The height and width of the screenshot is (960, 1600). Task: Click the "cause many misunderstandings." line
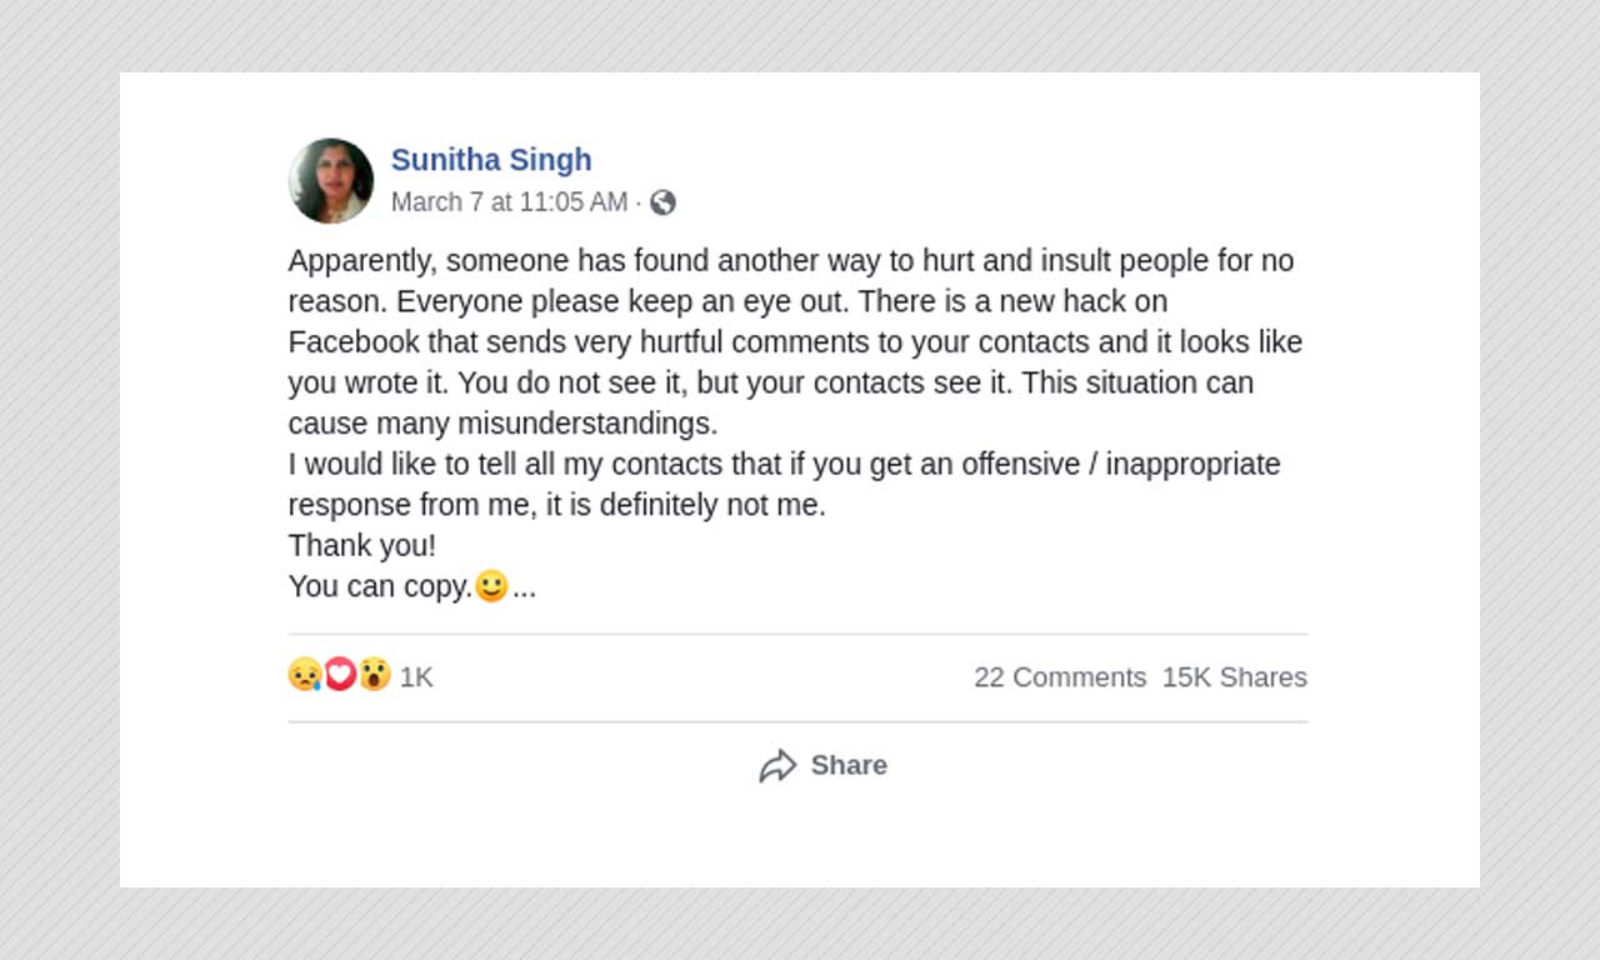coord(502,424)
